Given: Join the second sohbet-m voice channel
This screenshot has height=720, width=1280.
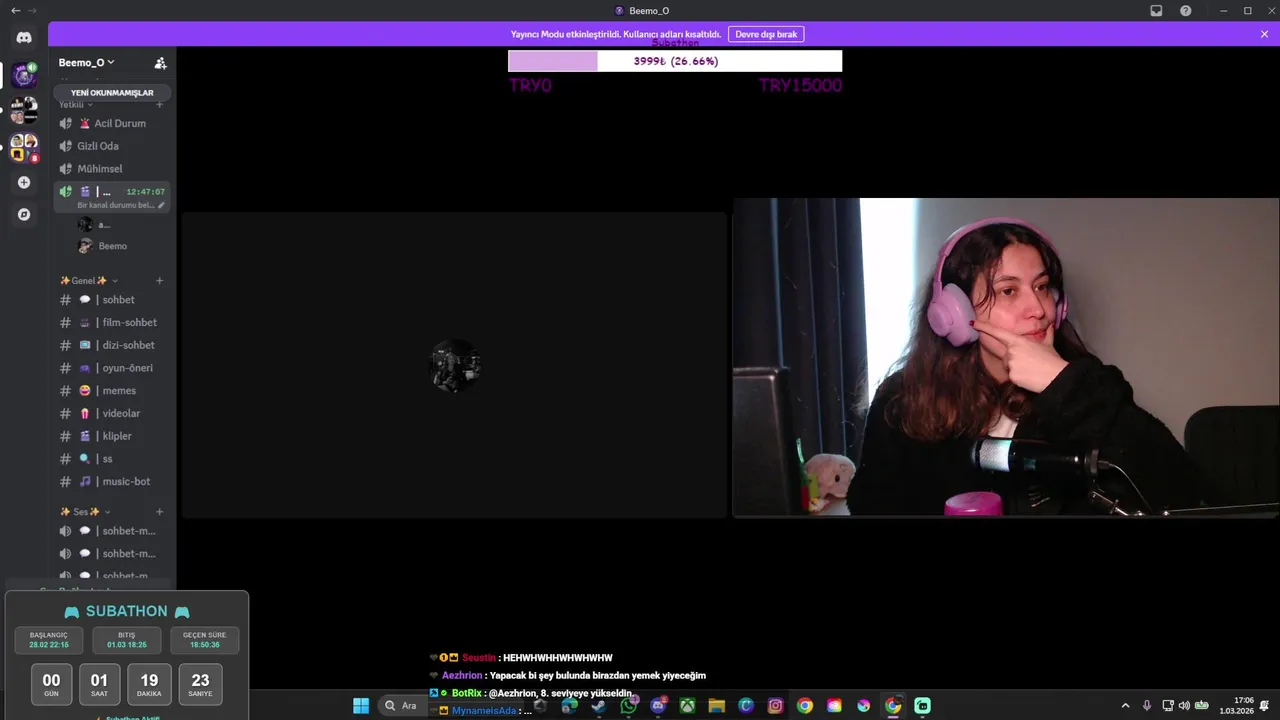Looking at the screenshot, I should tap(111, 554).
